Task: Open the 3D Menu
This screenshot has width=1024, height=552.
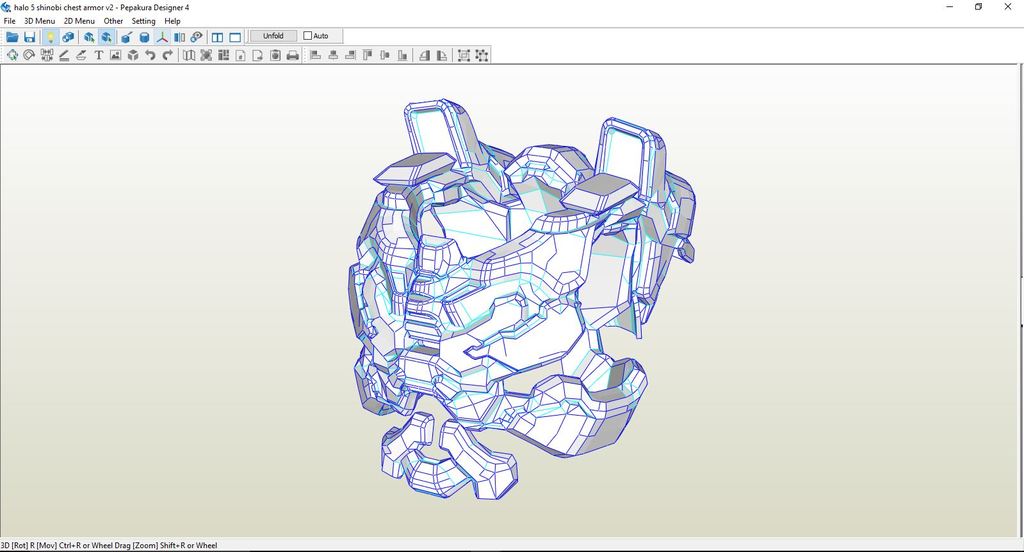Action: 40,21
